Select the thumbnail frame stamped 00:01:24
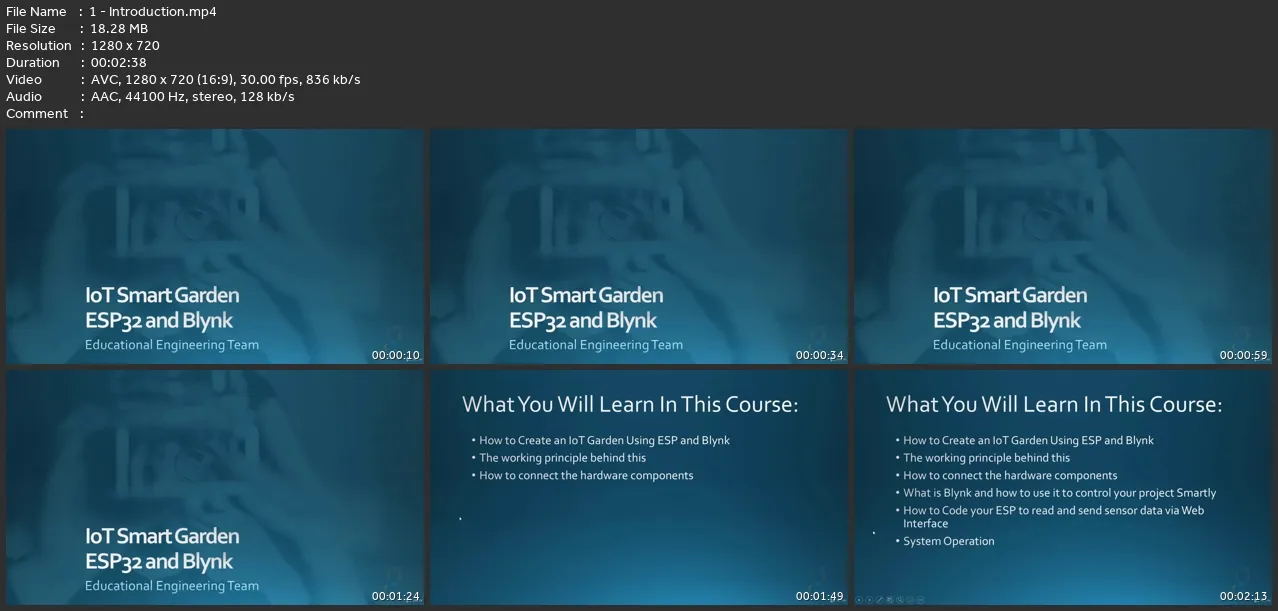 point(215,488)
